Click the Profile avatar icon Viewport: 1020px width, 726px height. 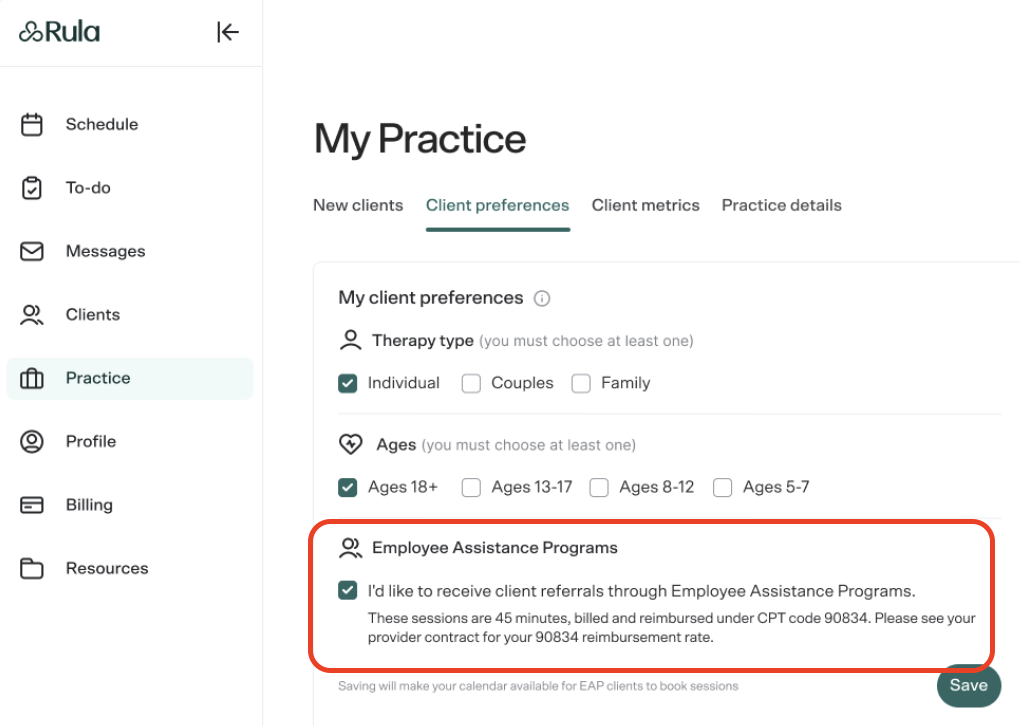point(31,442)
